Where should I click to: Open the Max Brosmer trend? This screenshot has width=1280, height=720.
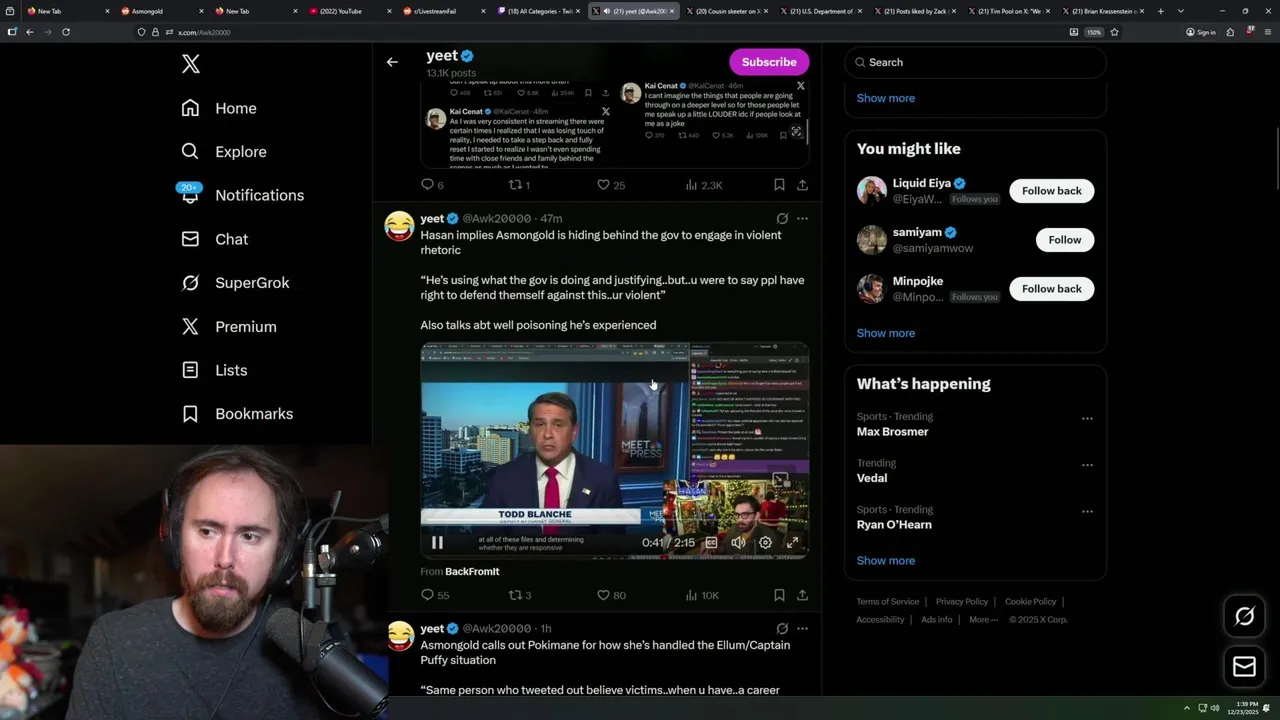coord(892,432)
